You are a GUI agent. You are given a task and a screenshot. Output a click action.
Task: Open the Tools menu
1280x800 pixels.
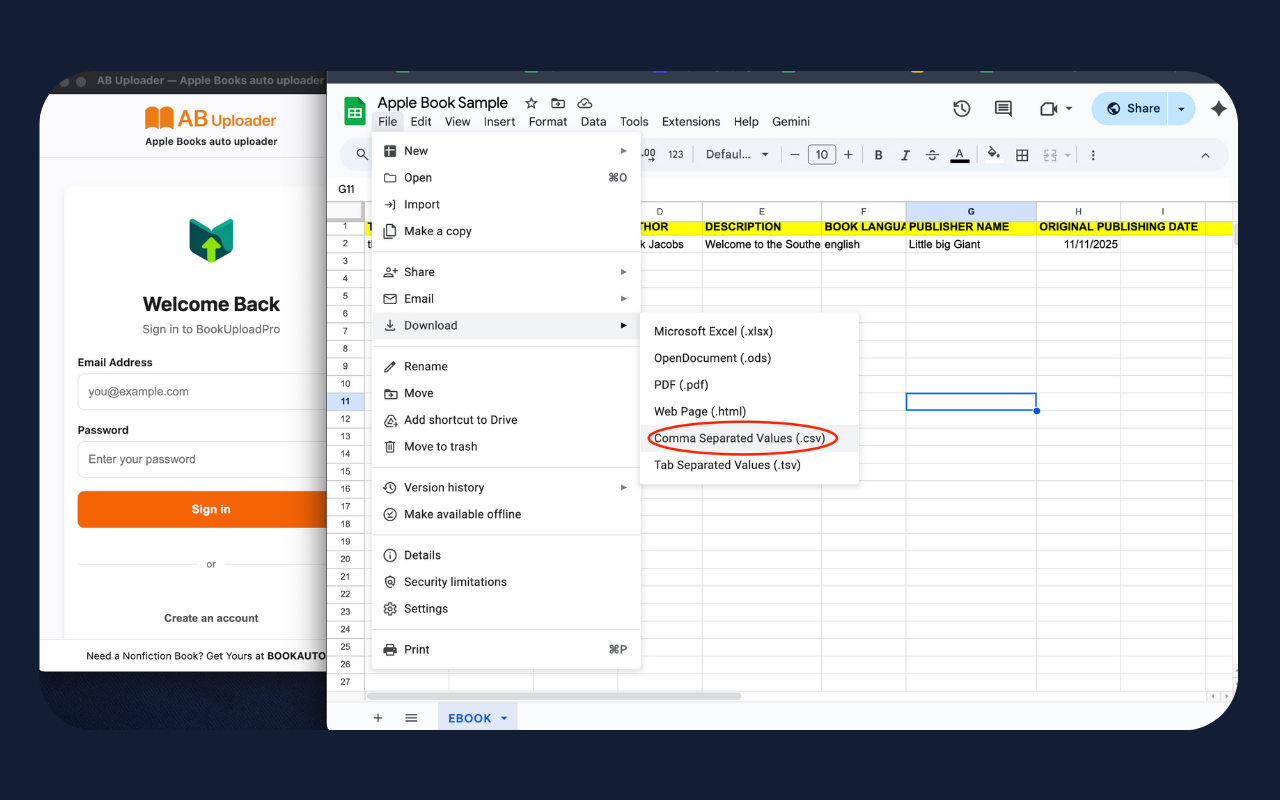click(634, 122)
